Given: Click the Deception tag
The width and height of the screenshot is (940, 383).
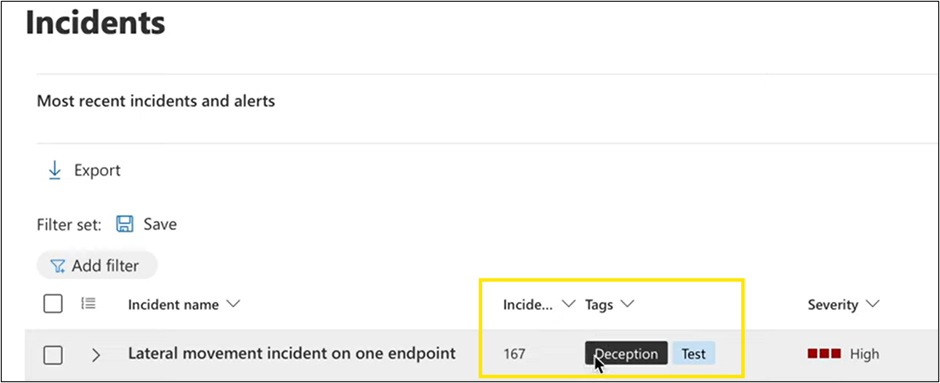Looking at the screenshot, I should click(x=626, y=354).
